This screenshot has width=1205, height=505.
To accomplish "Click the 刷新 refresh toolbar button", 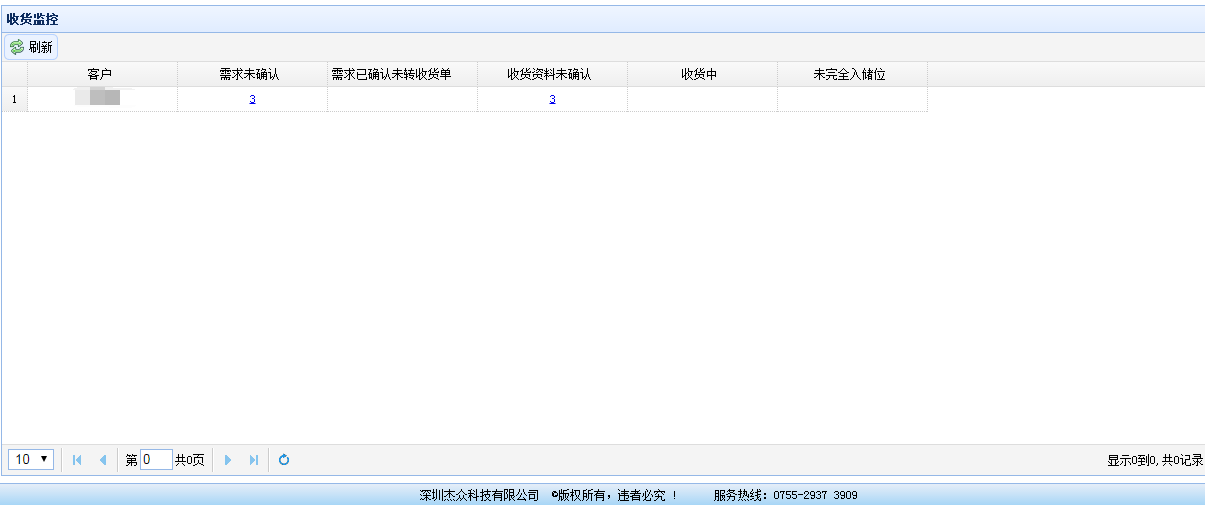I will [x=31, y=47].
